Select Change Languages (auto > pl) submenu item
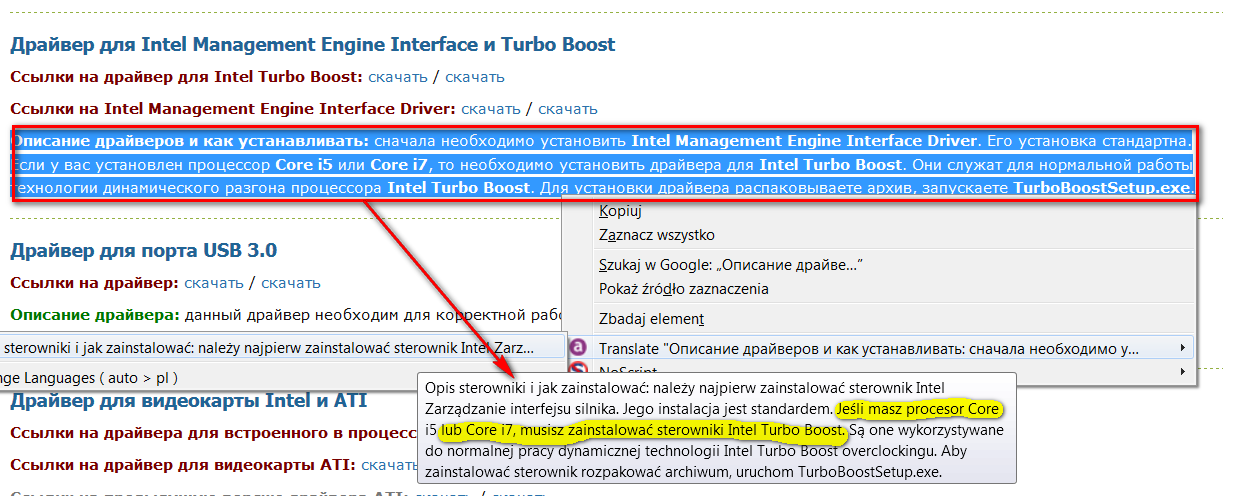The image size is (1235, 496). 89,378
